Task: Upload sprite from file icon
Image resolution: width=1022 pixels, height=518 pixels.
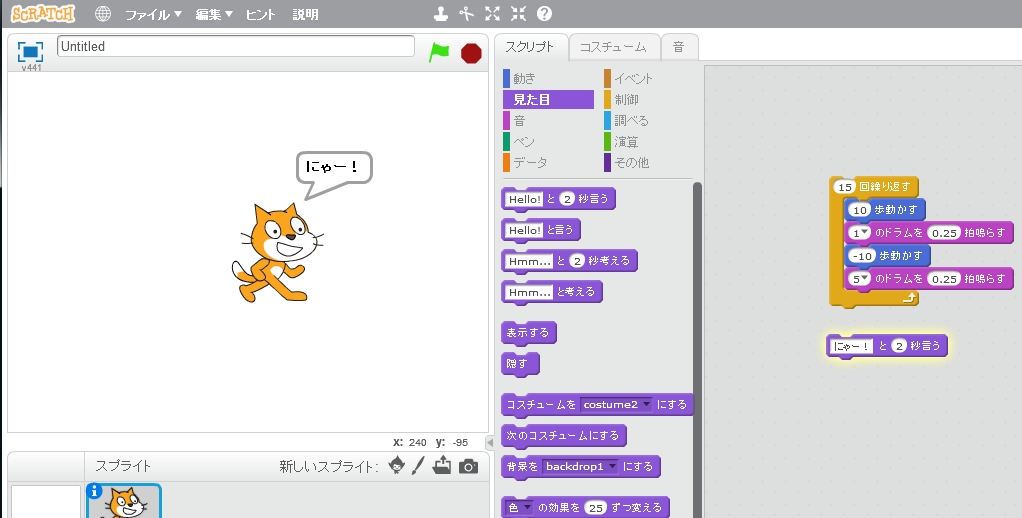Action: (442, 465)
